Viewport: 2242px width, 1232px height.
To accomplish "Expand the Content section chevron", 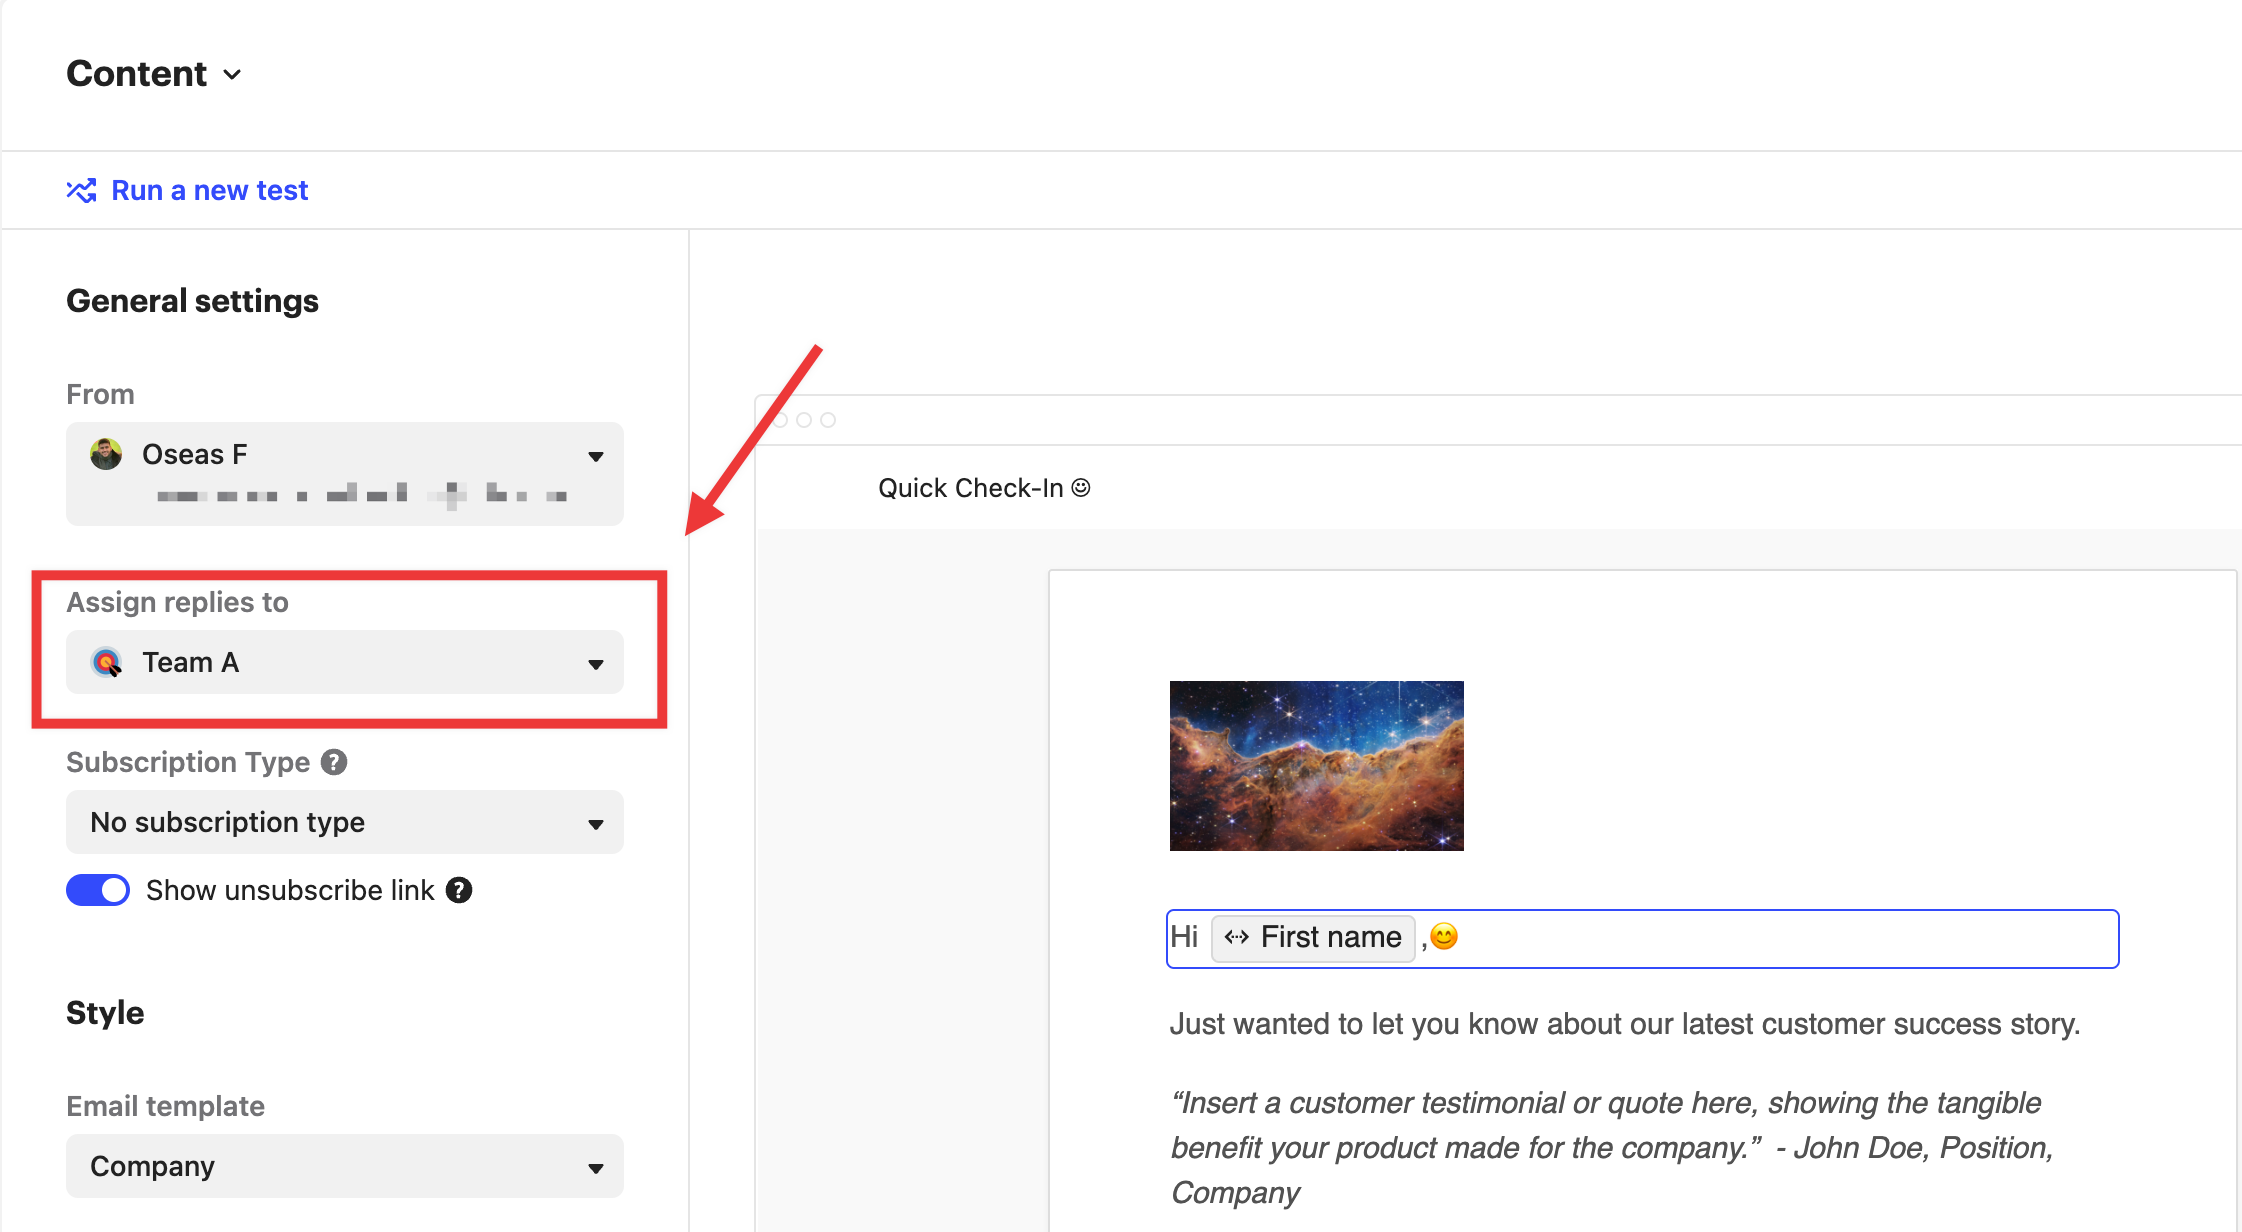I will 232,75.
